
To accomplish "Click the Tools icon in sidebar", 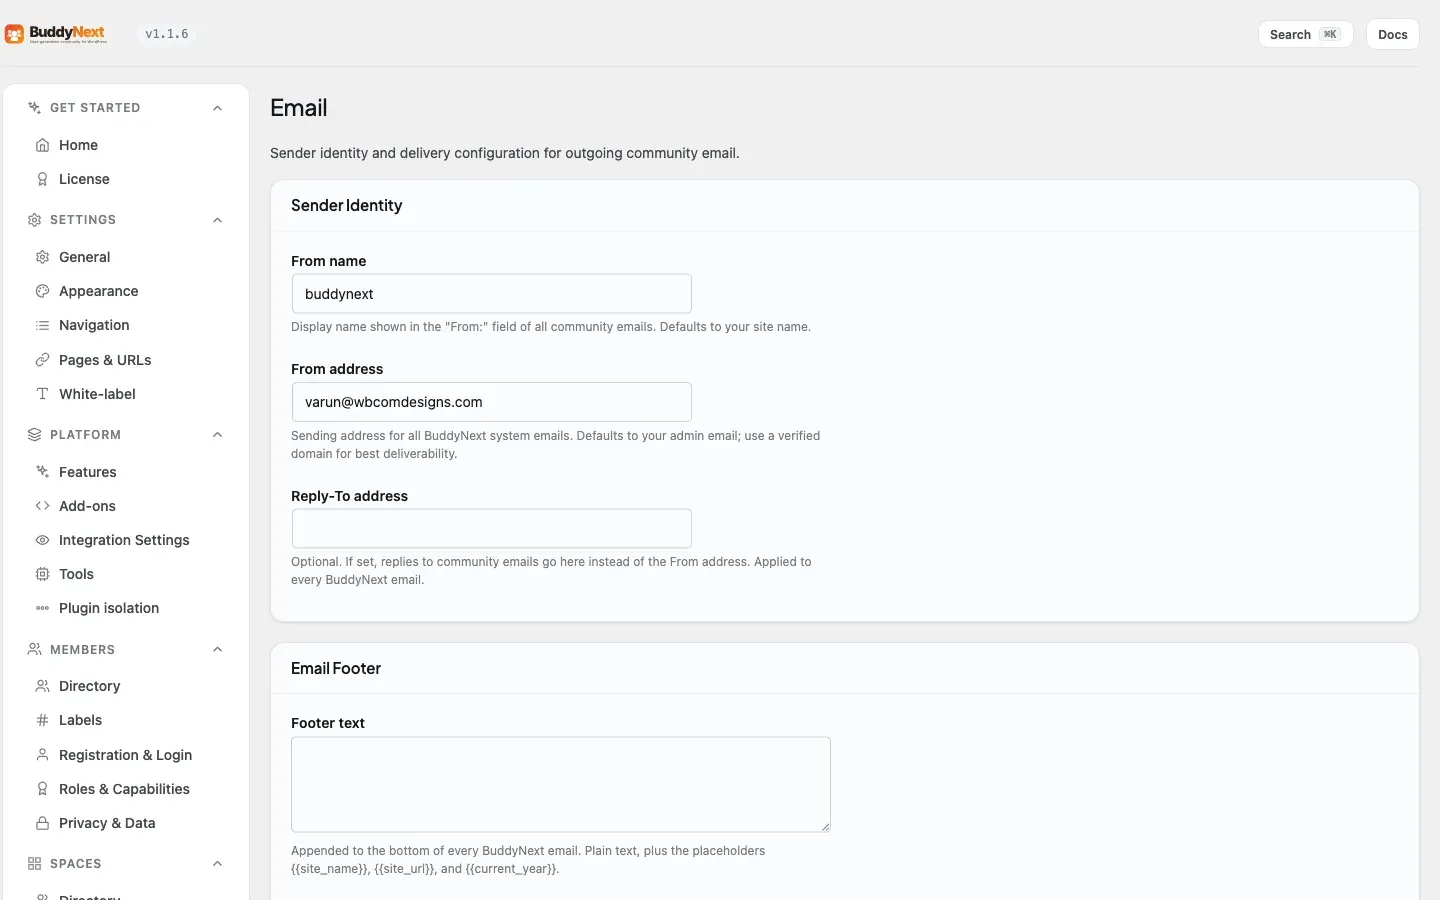I will pos(42,574).
